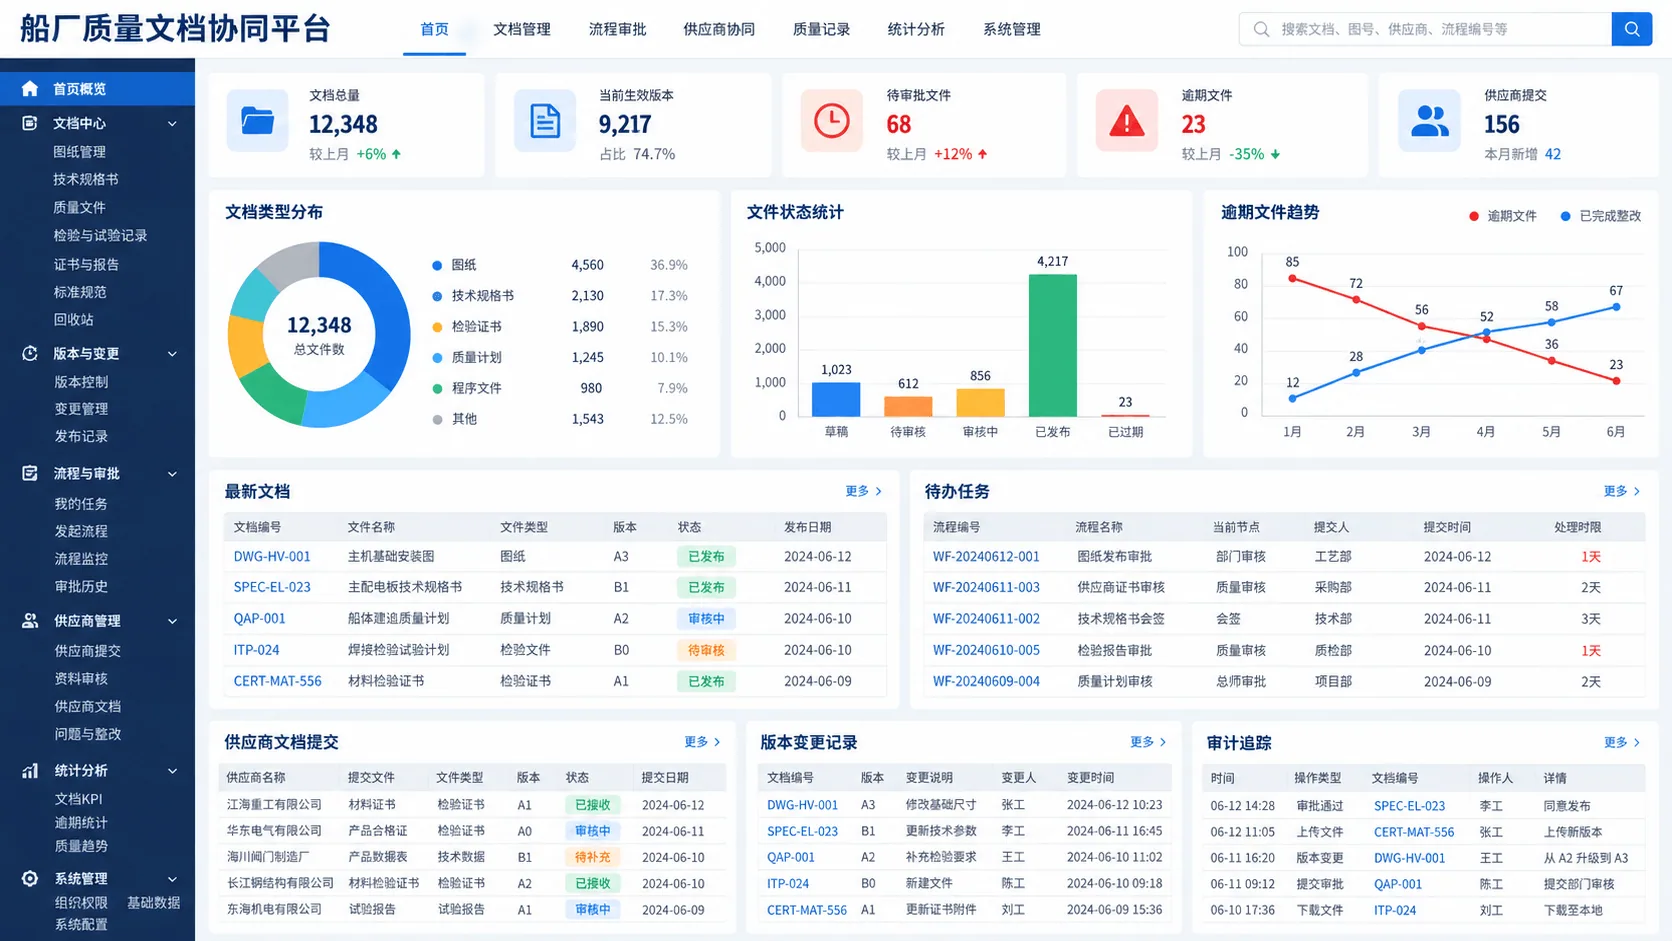Image resolution: width=1672 pixels, height=941 pixels.
Task: Click the users icon on 供应商提交 card
Action: (x=1429, y=121)
